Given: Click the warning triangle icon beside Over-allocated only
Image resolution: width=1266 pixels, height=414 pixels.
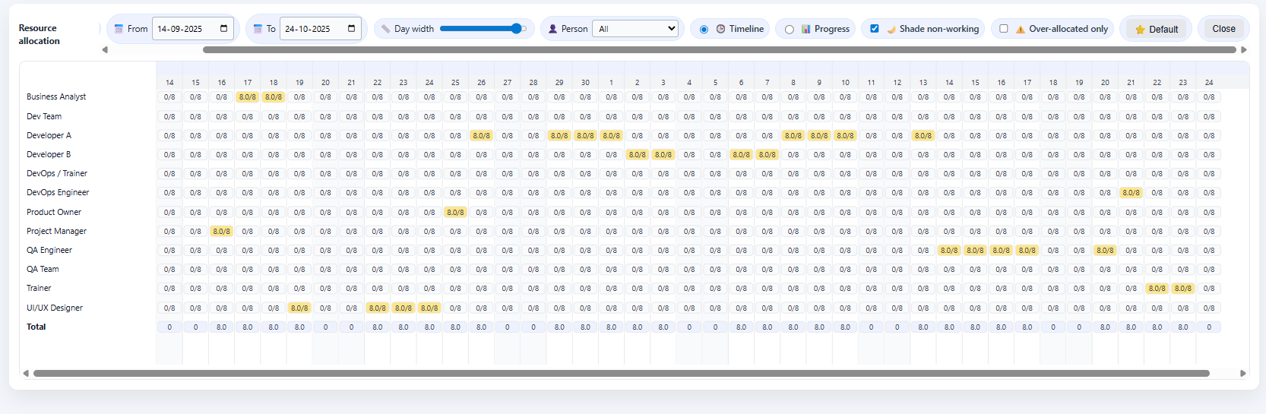Looking at the screenshot, I should pos(1020,29).
